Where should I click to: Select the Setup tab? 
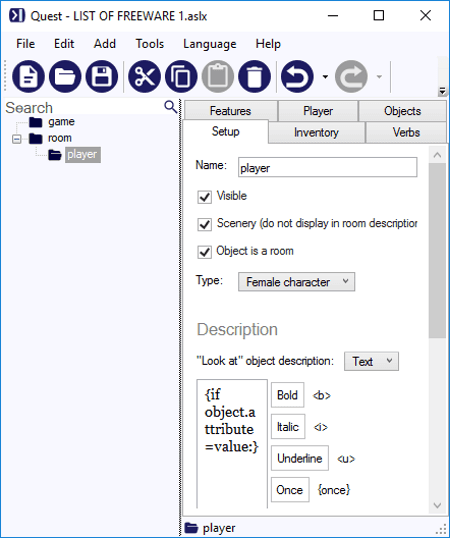[225, 131]
